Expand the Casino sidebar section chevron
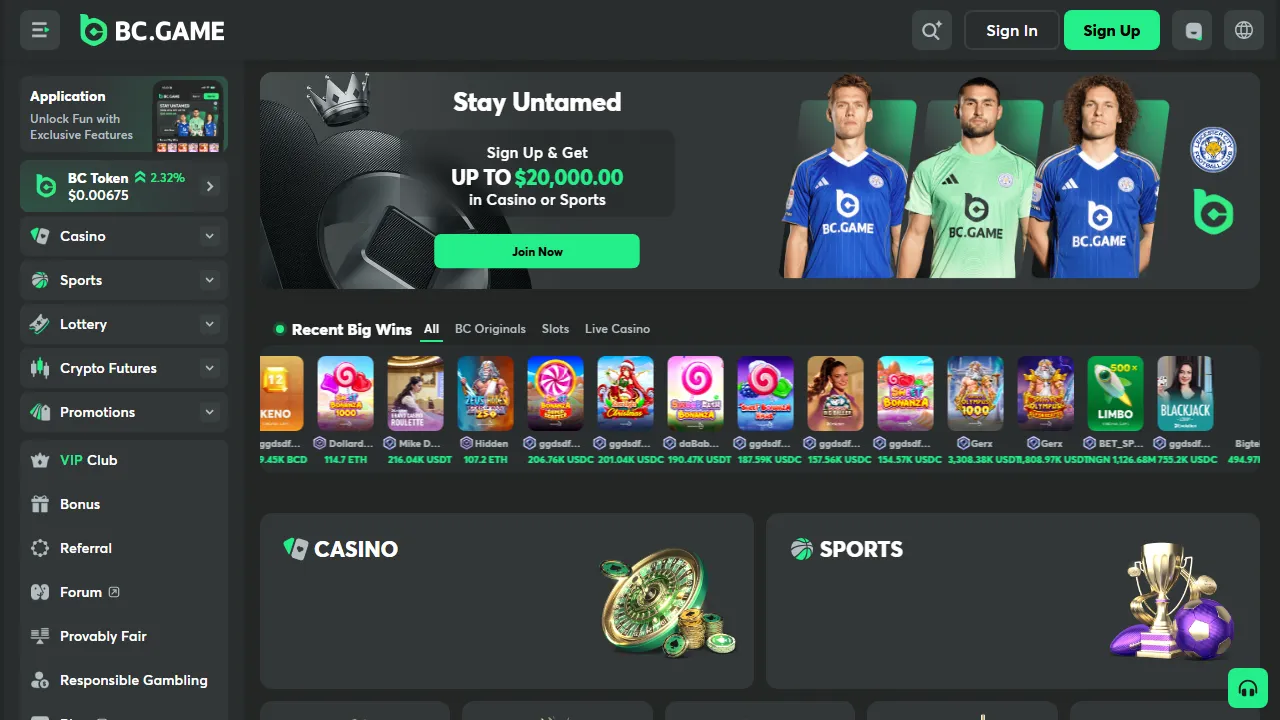The height and width of the screenshot is (720, 1280). coord(209,236)
